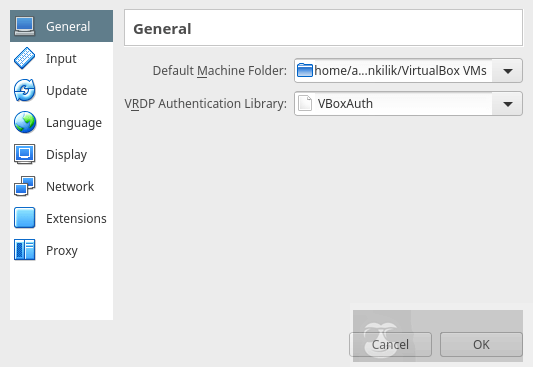
Task: Click the Proxy panel icon
Action: tap(24, 250)
